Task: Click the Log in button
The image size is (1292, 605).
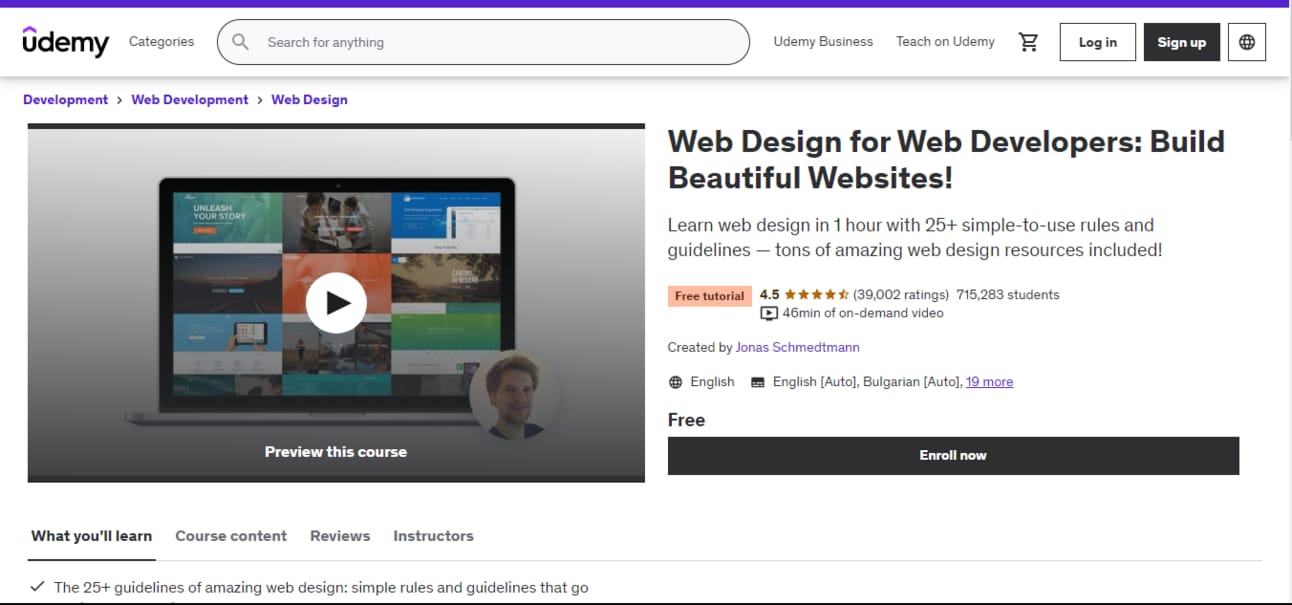Action: (1097, 42)
